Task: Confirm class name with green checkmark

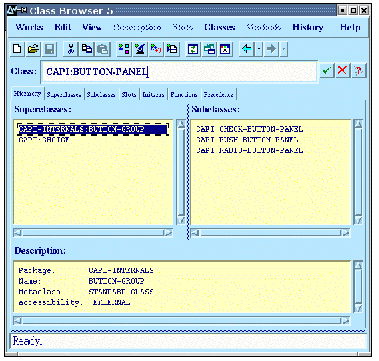Action: [327, 71]
